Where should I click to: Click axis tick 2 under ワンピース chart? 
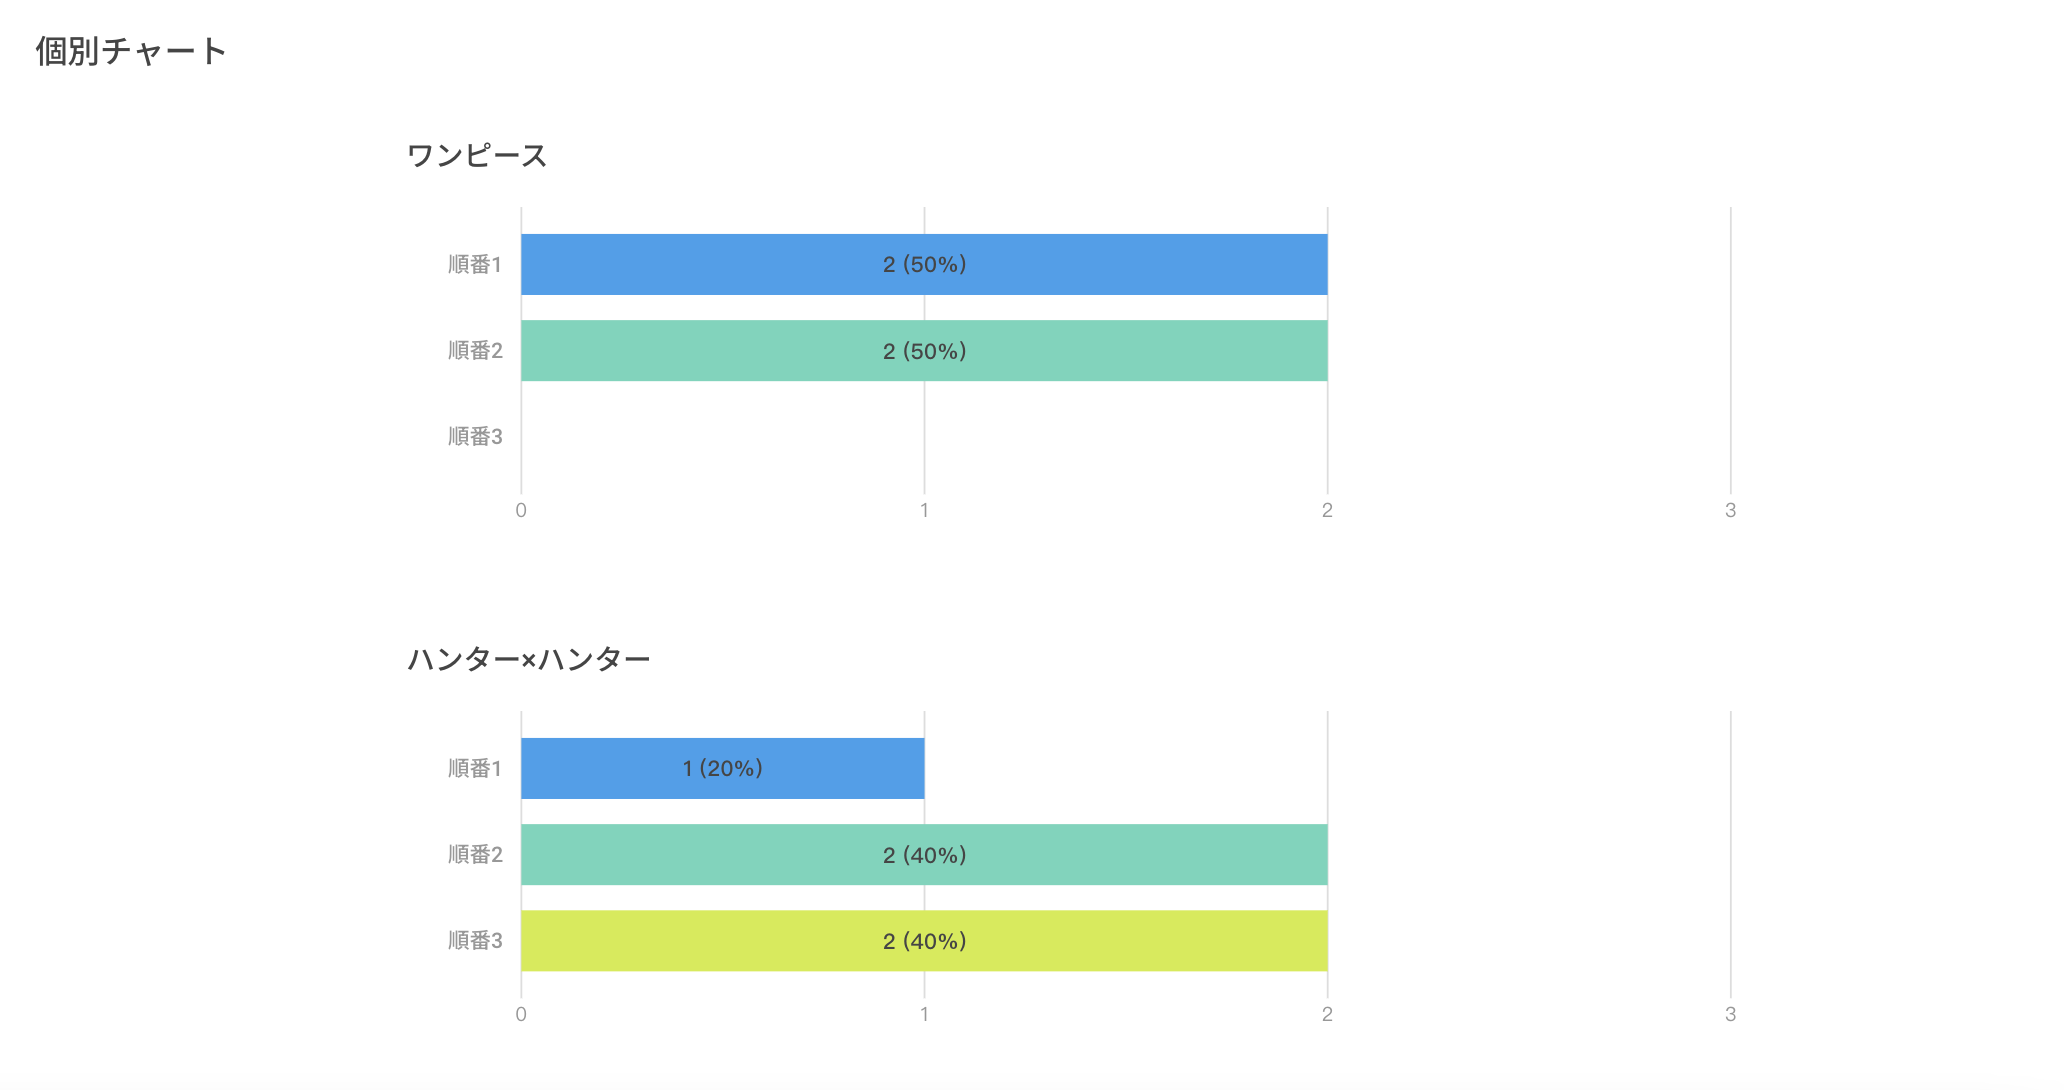(x=1327, y=511)
